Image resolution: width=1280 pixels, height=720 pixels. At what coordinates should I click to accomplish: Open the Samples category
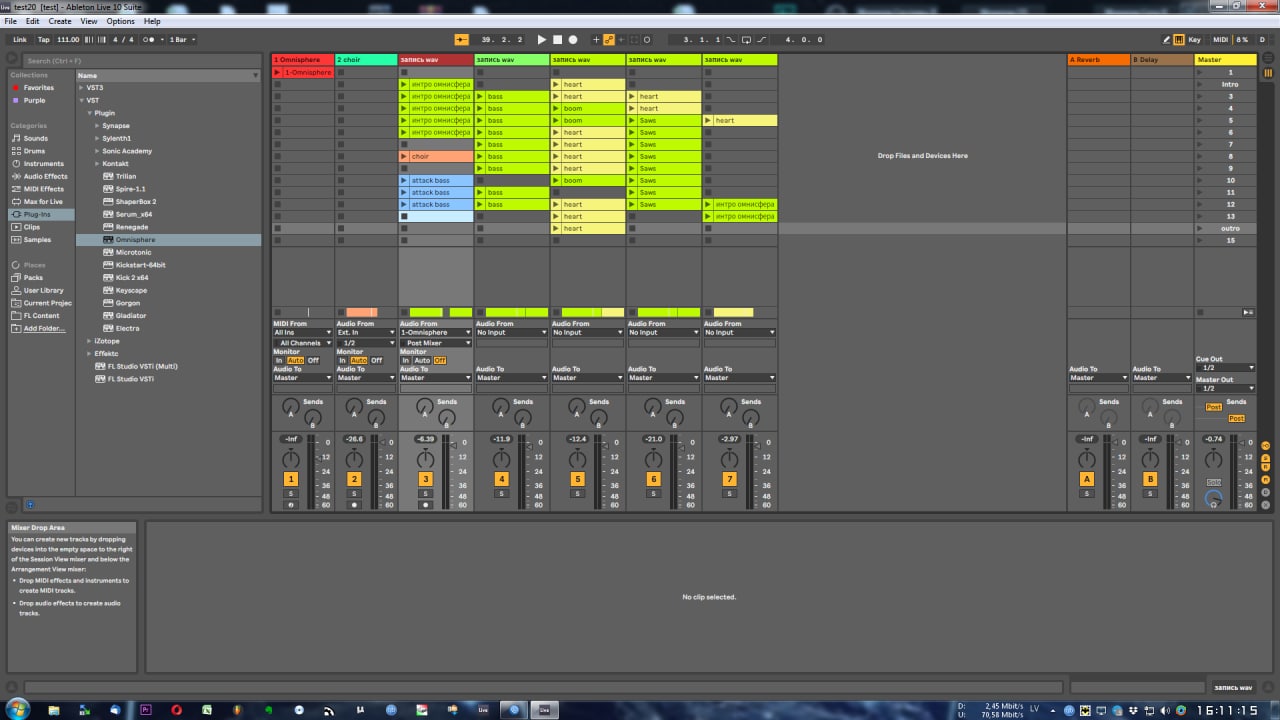[x=37, y=239]
